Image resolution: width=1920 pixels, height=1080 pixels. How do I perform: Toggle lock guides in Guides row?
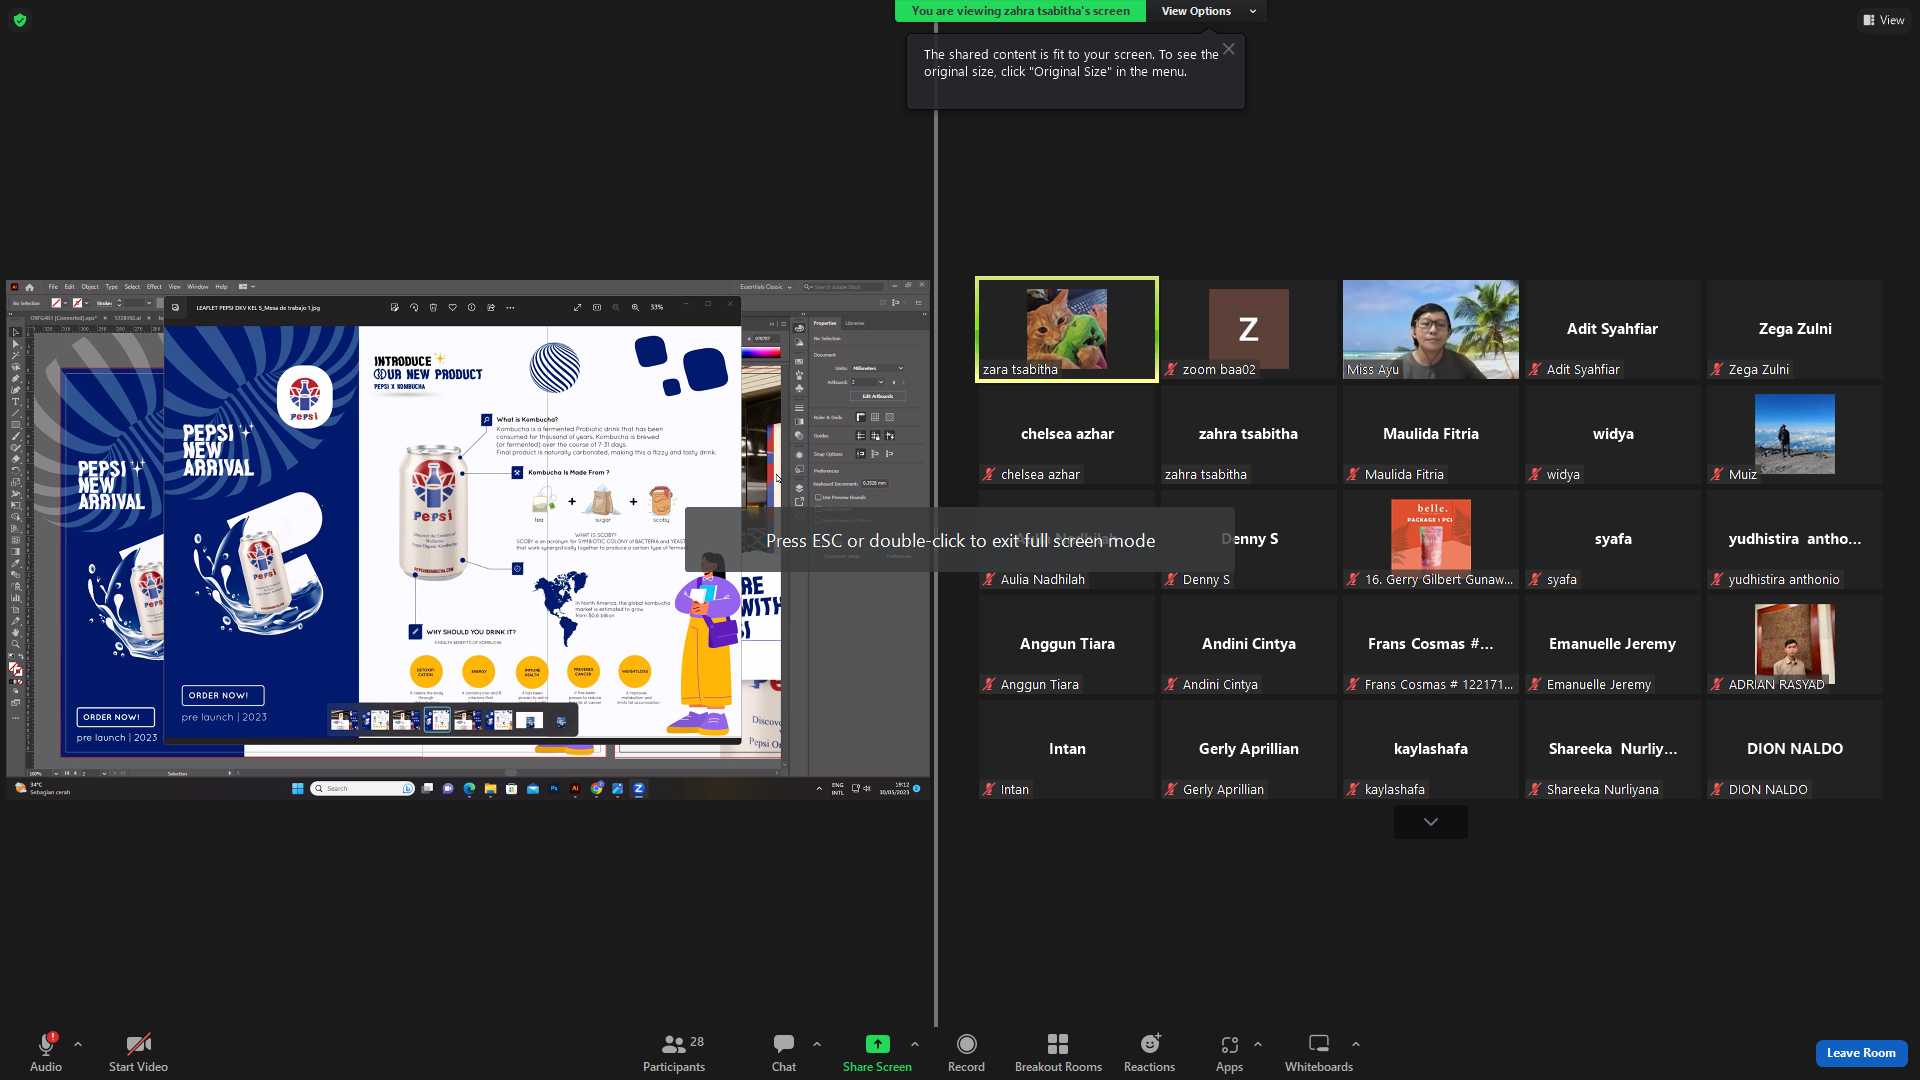[x=875, y=436]
